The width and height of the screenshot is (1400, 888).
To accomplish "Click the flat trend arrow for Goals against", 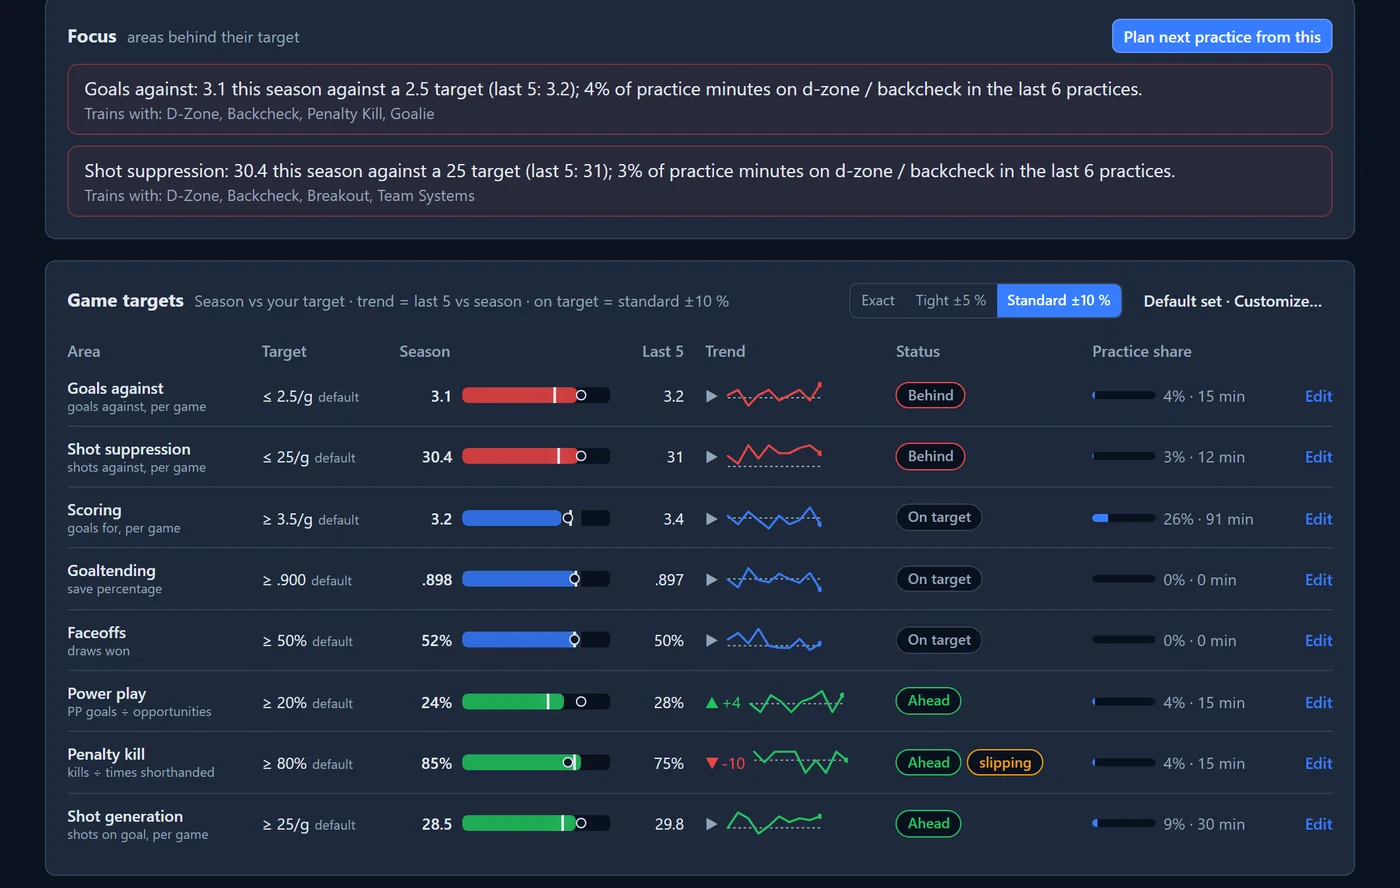I will (x=711, y=396).
